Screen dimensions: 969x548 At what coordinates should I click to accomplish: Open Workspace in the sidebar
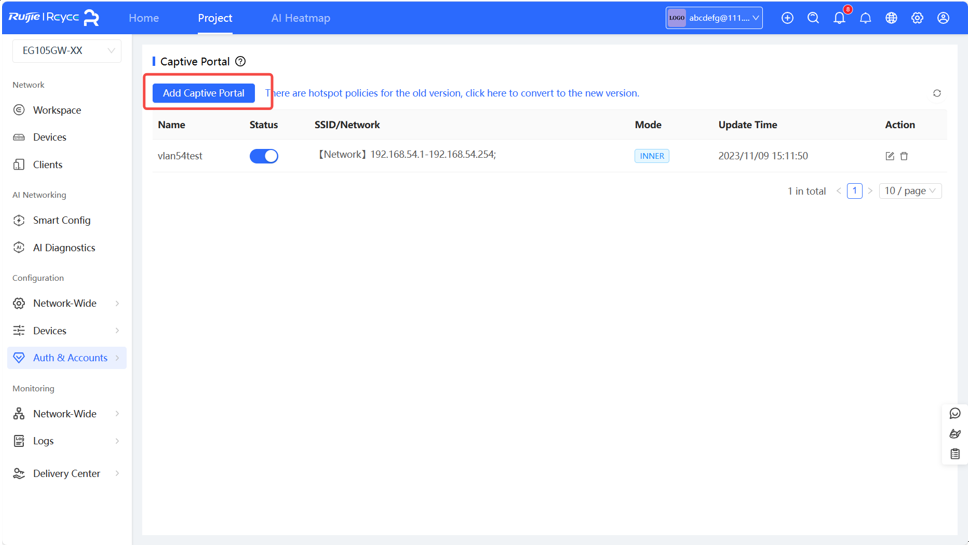coord(57,110)
